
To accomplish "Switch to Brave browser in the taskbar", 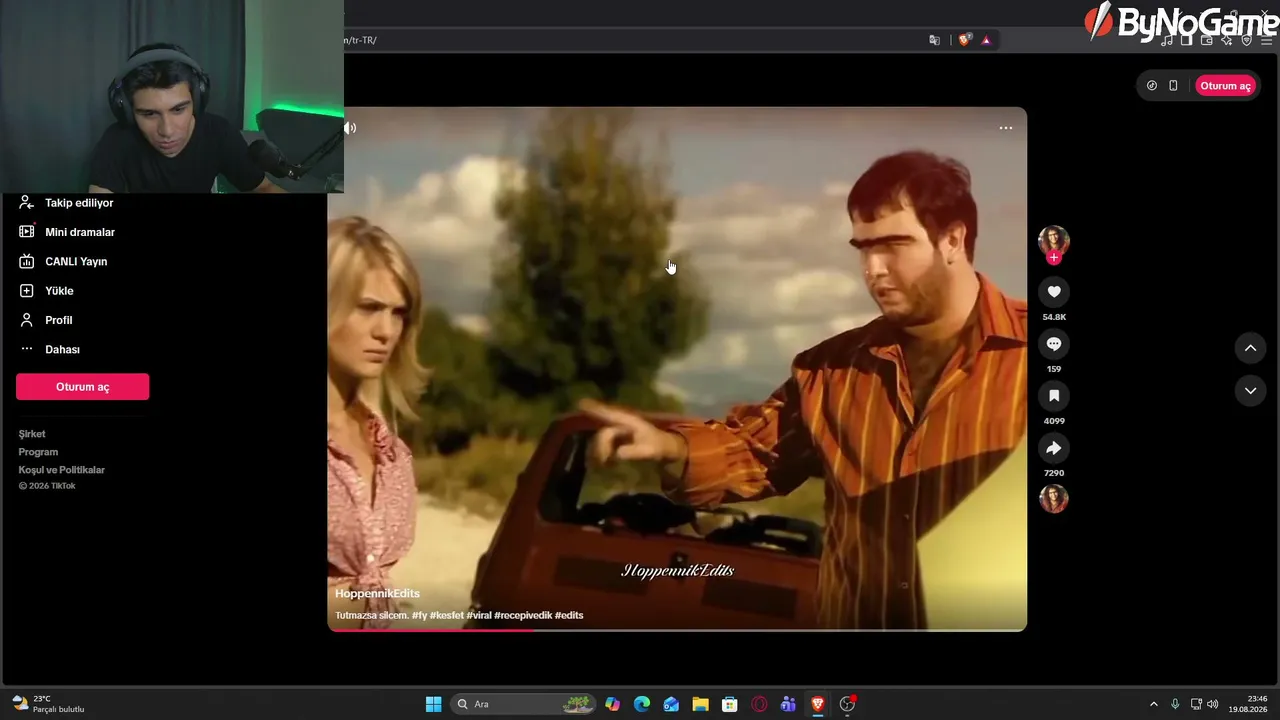I will pyautogui.click(x=817, y=704).
